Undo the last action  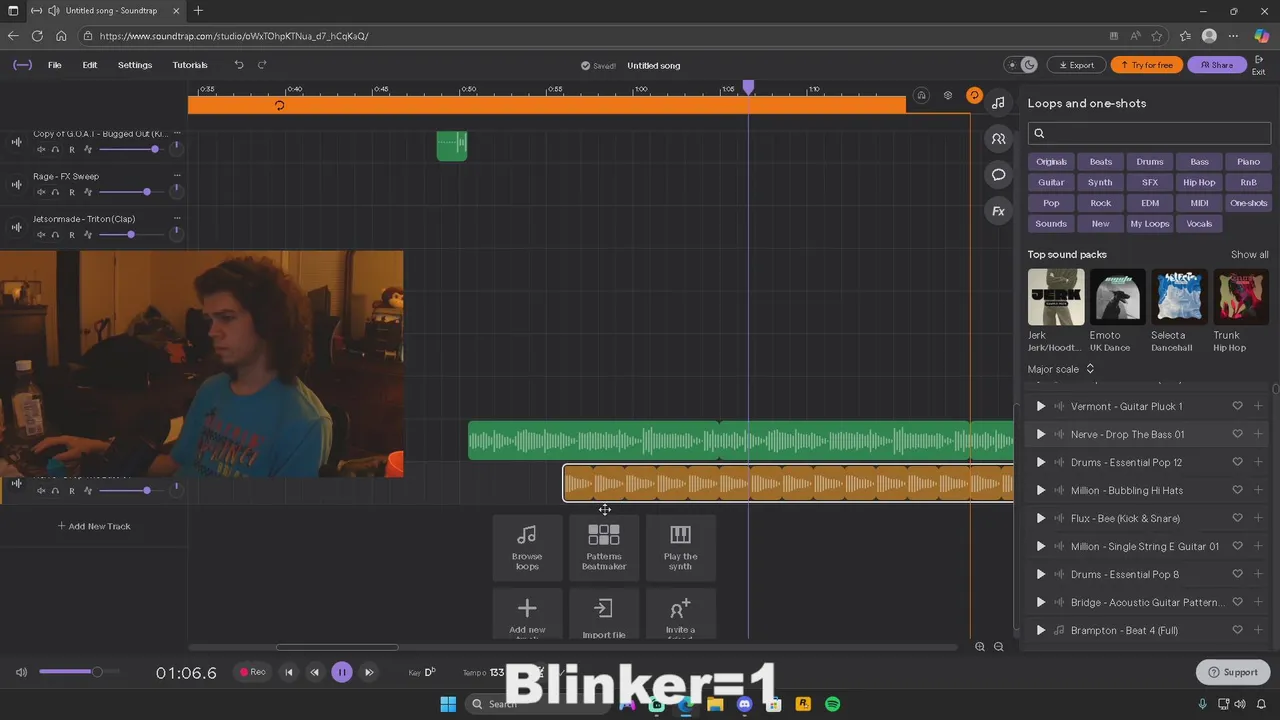[x=239, y=65]
